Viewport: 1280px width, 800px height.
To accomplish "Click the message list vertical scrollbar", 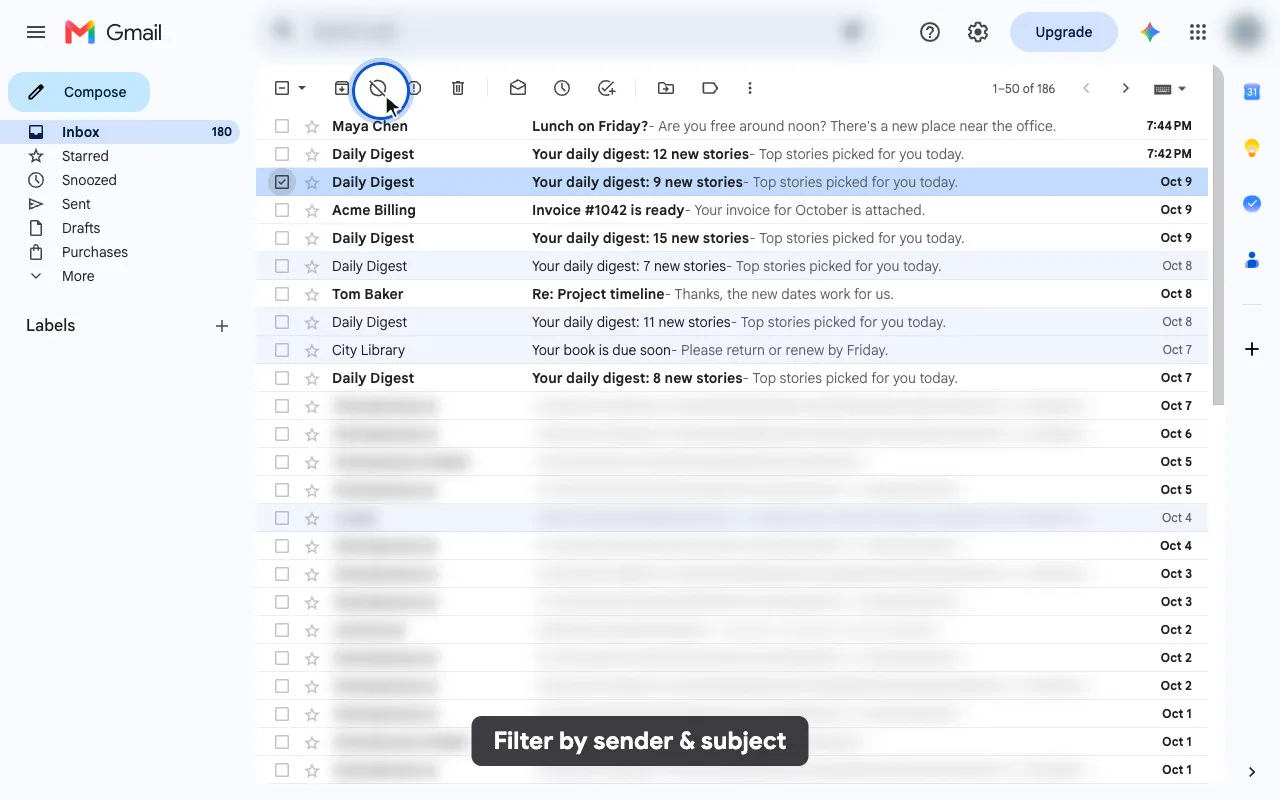I will pos(1218,235).
